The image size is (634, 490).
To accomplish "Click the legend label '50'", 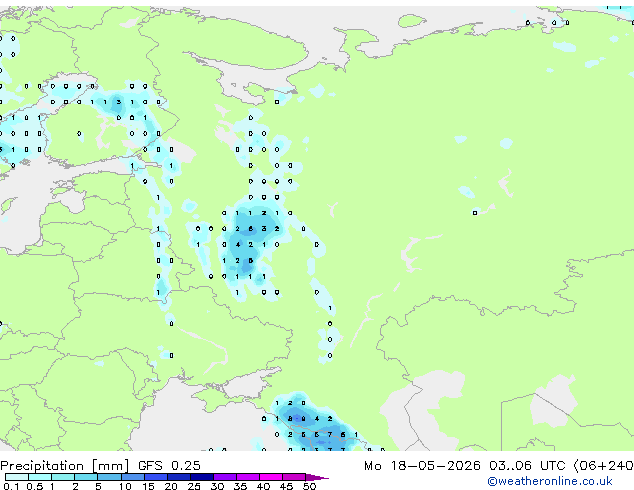I will point(309,486).
